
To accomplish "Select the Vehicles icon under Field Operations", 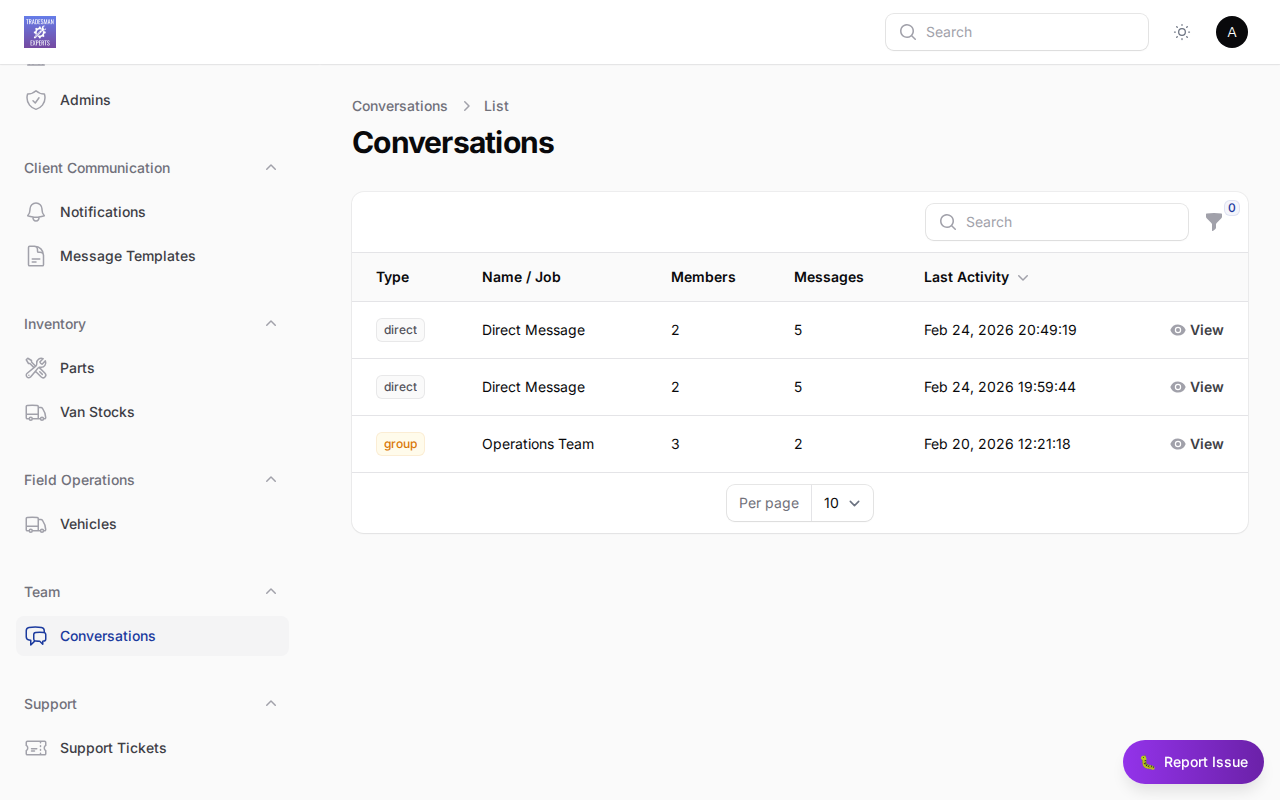I will click(x=36, y=524).
